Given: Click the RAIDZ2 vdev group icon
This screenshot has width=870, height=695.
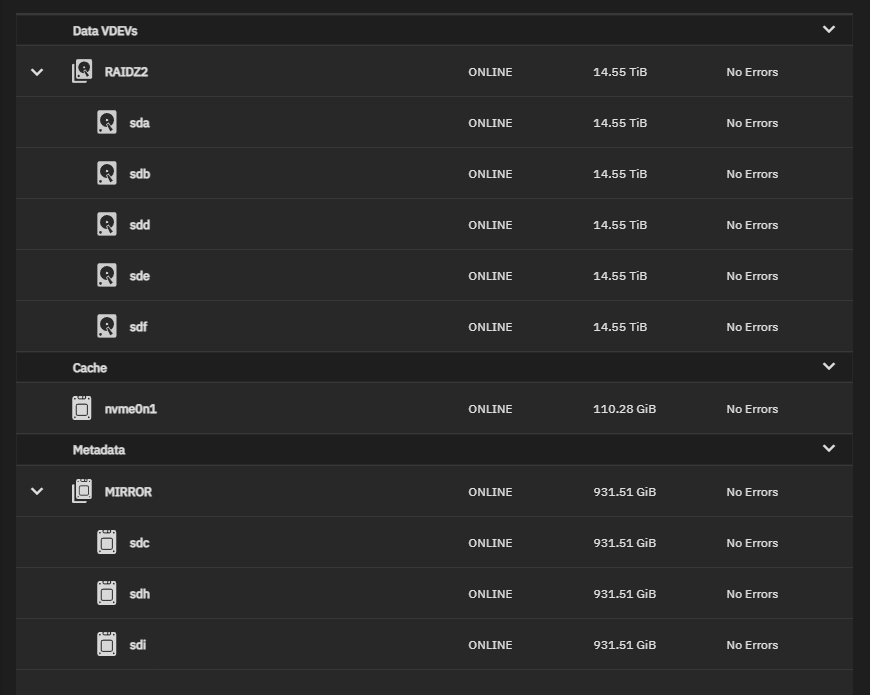Looking at the screenshot, I should pyautogui.click(x=82, y=72).
